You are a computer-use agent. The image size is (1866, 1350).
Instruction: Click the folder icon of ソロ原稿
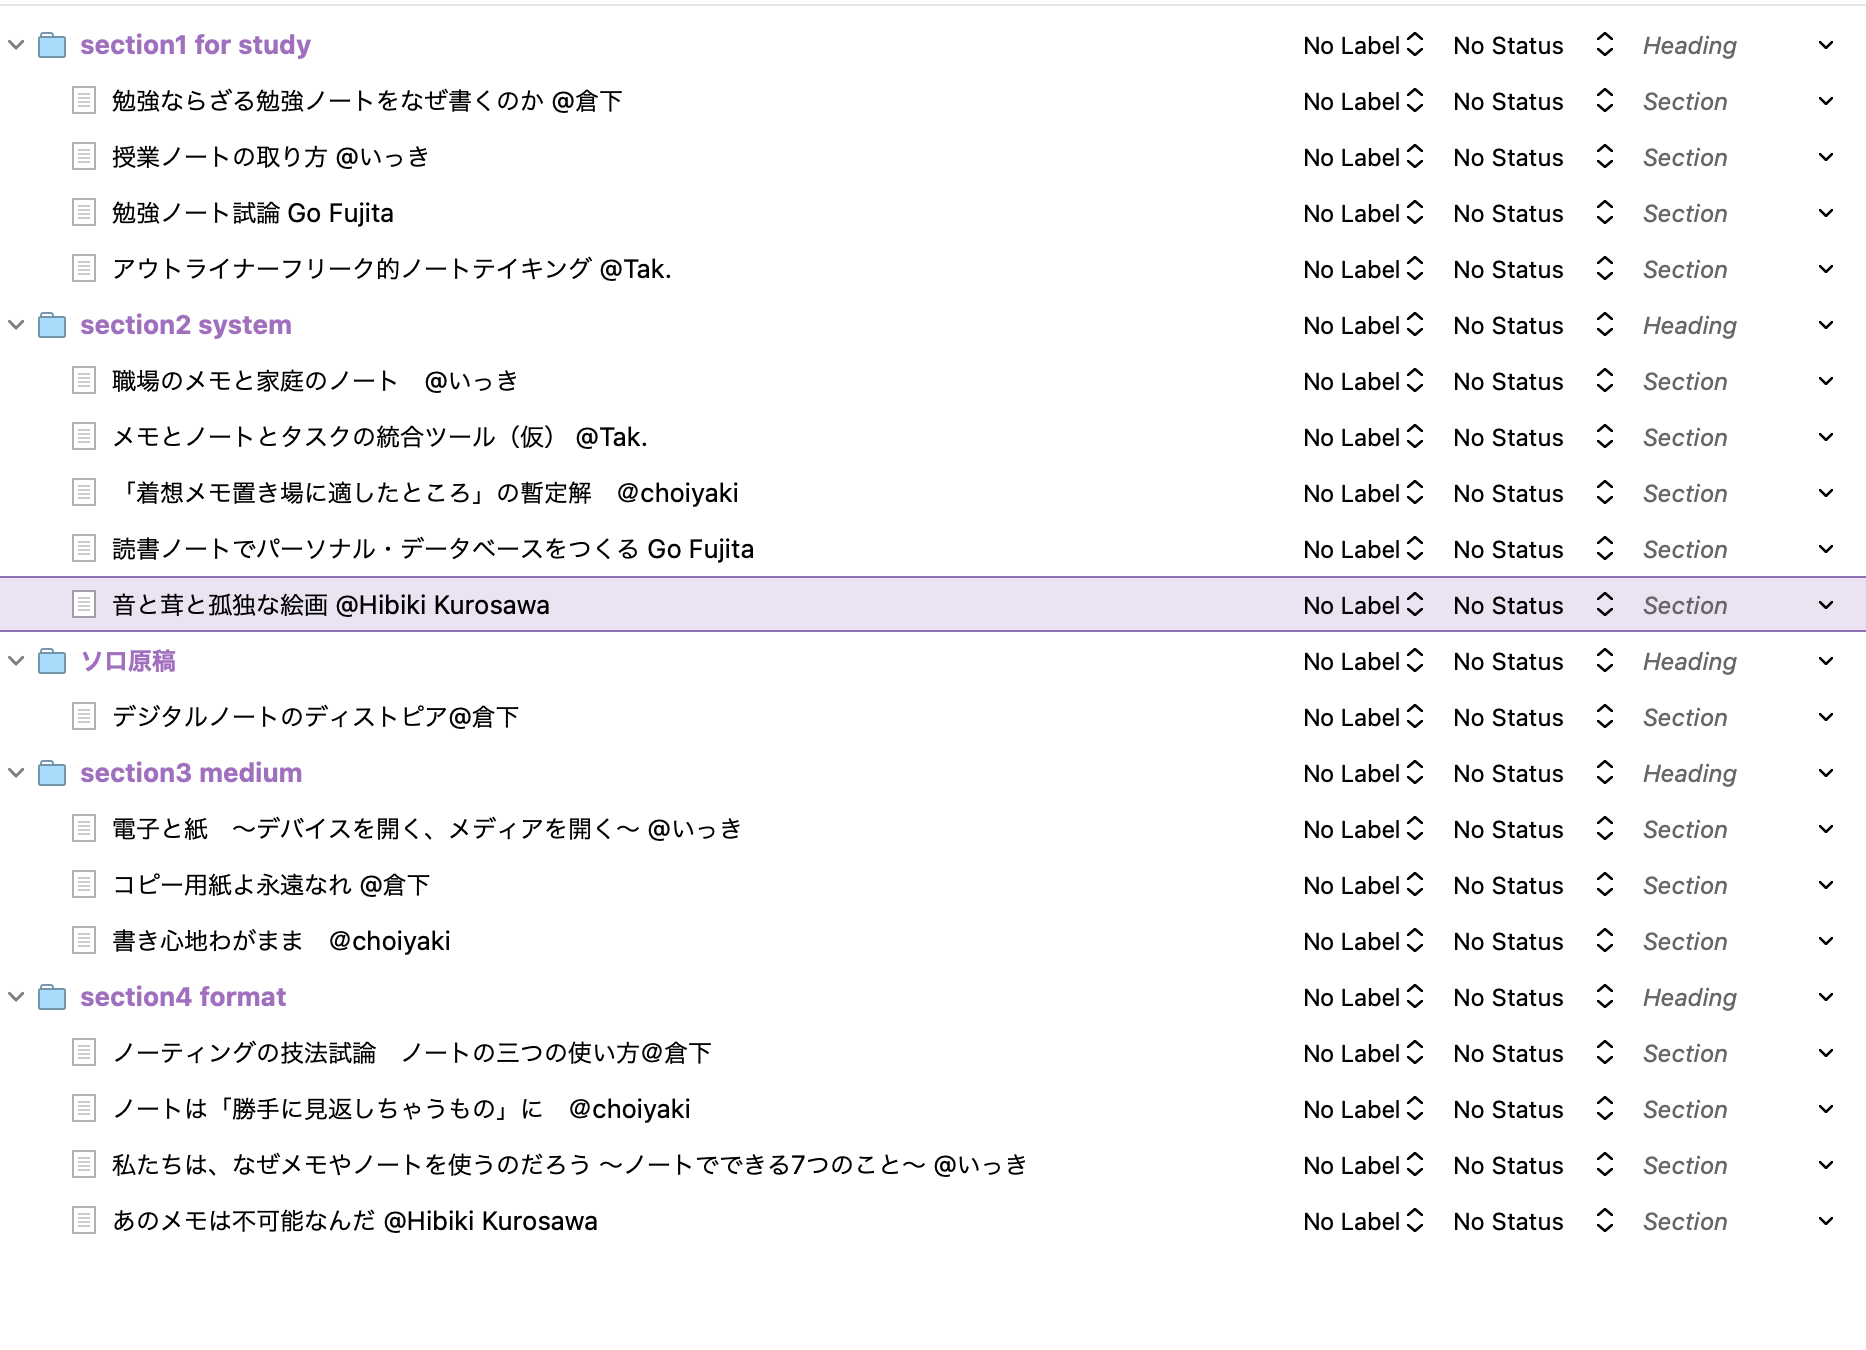point(52,660)
